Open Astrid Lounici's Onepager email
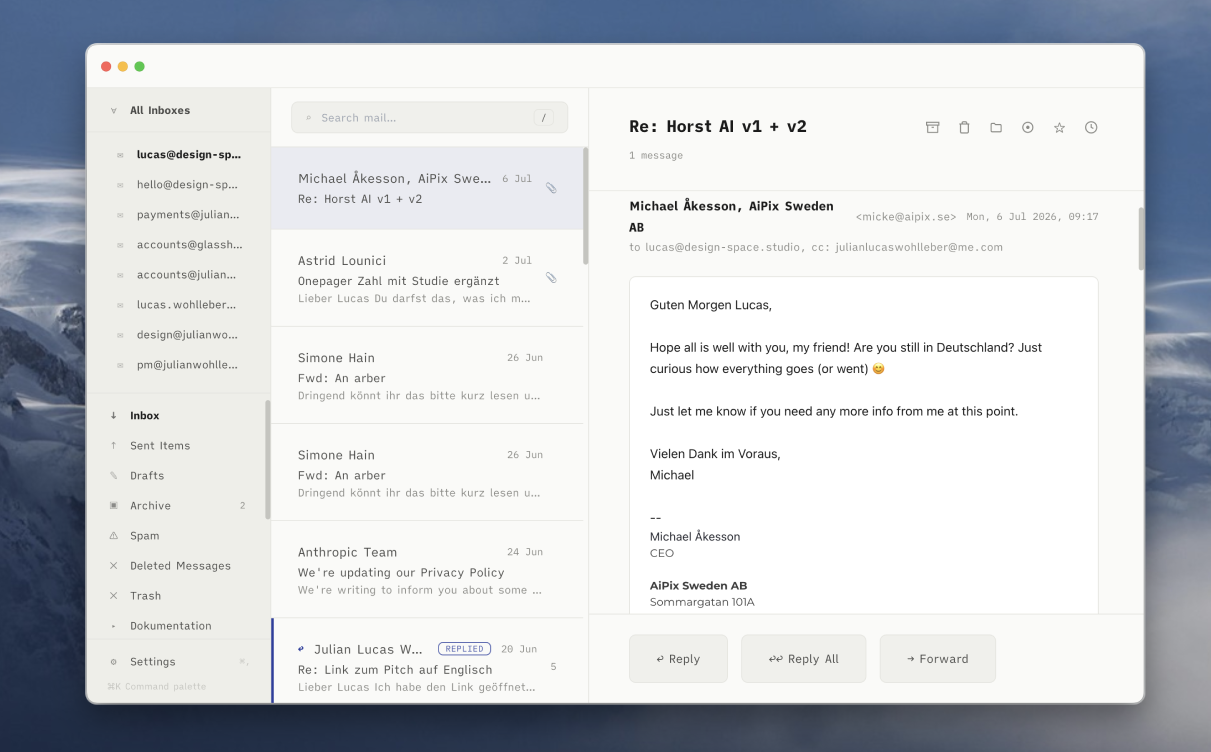The image size is (1211, 752). (x=427, y=278)
